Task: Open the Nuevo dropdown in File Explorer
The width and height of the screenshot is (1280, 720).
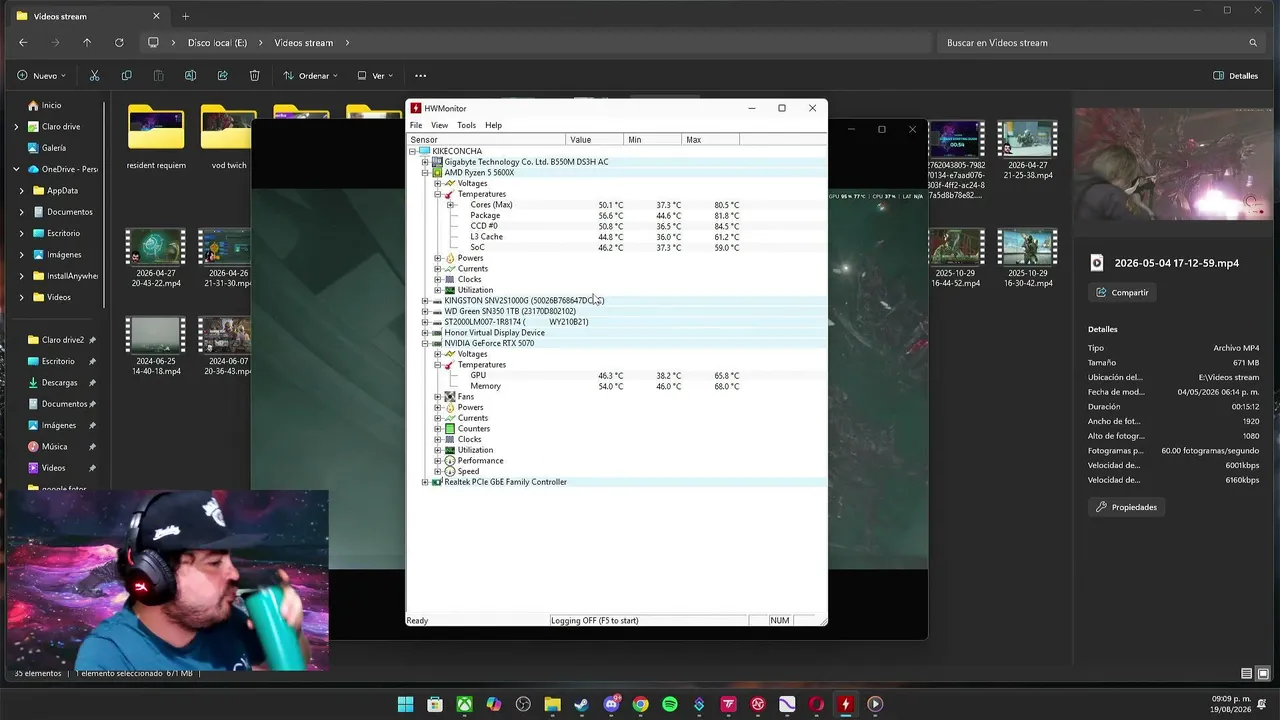Action: 41,76
